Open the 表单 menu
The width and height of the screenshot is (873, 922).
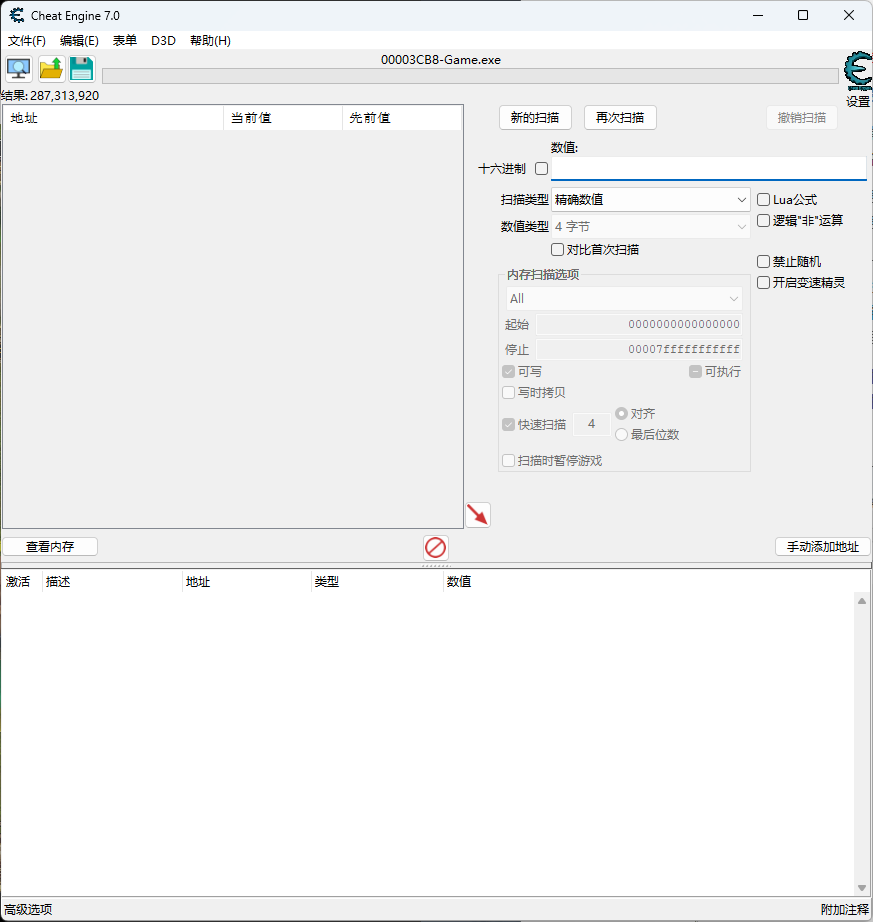click(x=125, y=41)
